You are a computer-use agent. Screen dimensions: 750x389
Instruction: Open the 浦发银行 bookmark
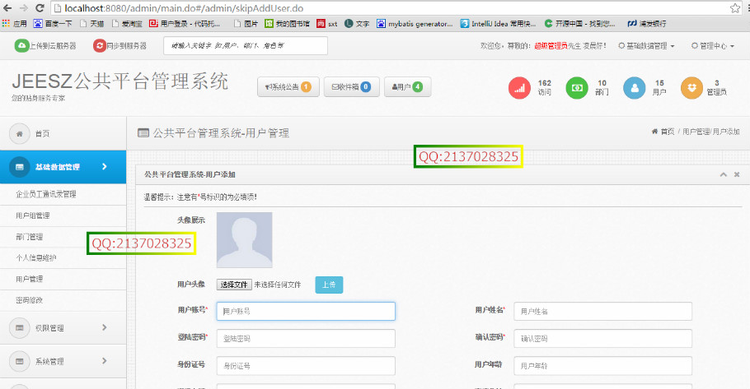point(647,23)
